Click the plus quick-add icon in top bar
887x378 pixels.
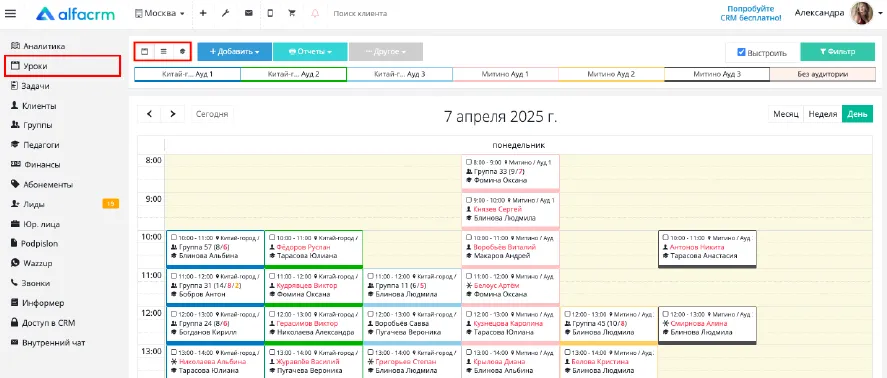pyautogui.click(x=203, y=13)
